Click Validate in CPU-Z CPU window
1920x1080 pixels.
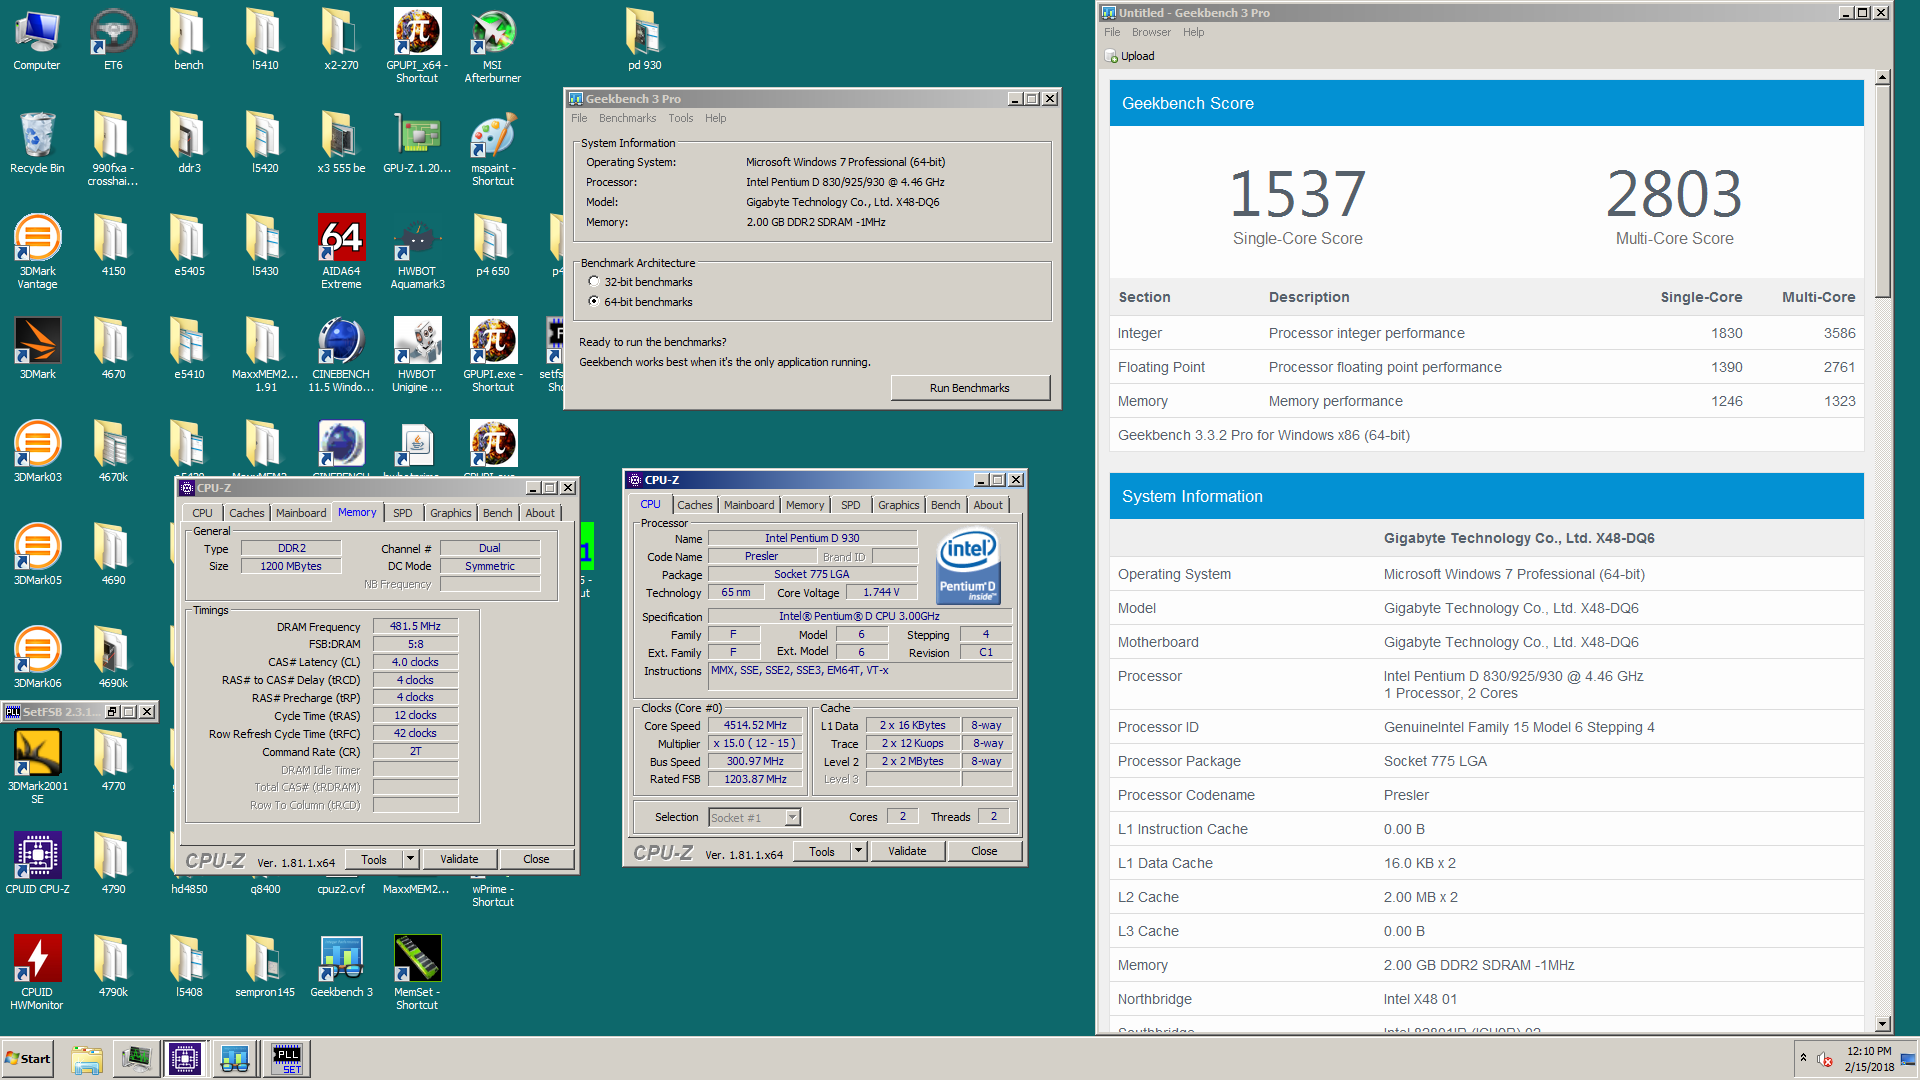(907, 851)
